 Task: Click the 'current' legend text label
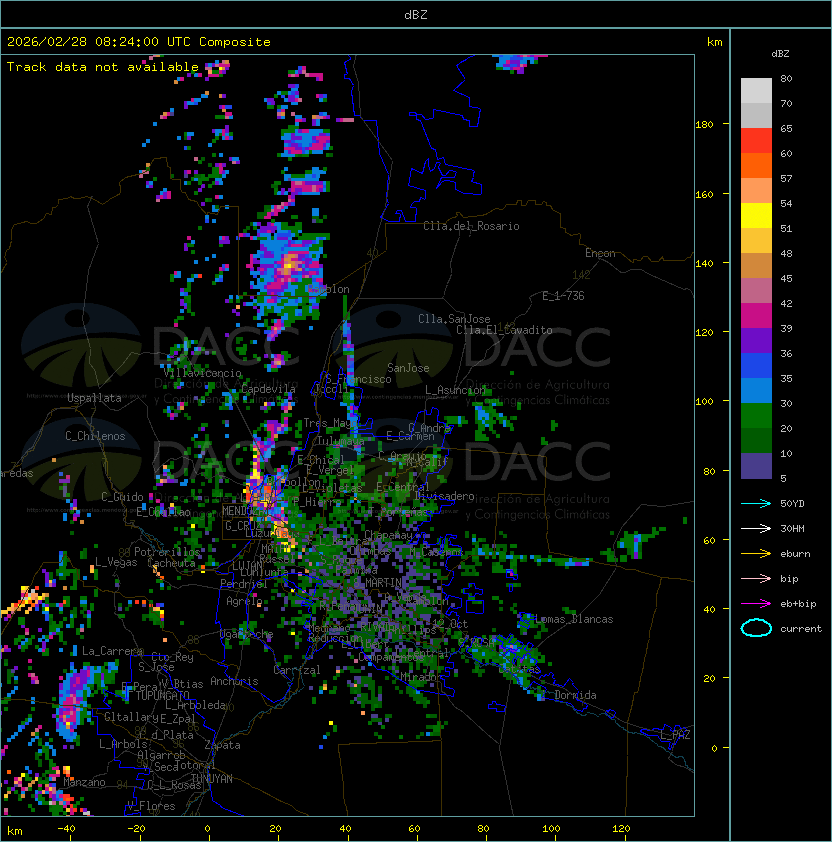(801, 629)
